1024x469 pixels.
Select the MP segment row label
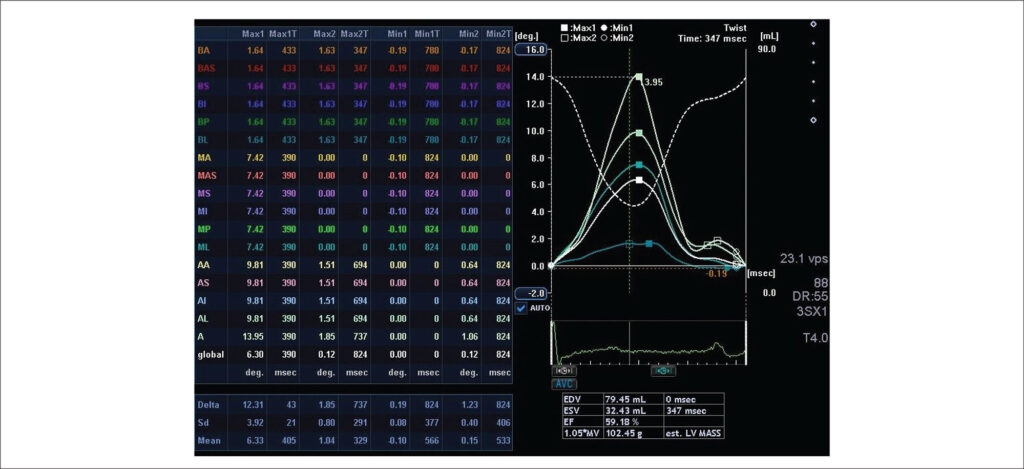click(204, 229)
